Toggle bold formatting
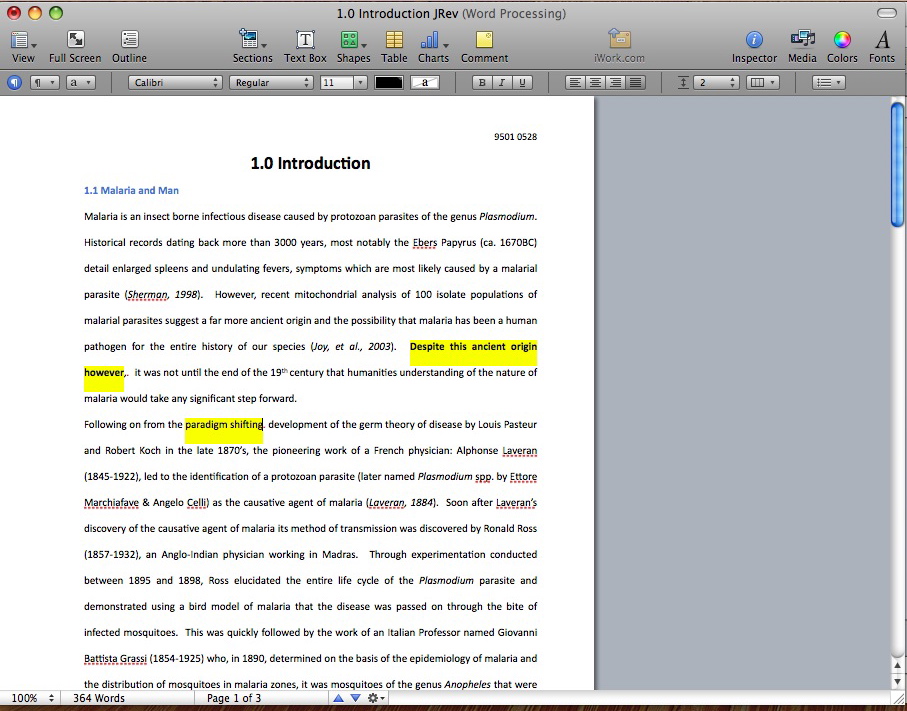 coord(482,83)
